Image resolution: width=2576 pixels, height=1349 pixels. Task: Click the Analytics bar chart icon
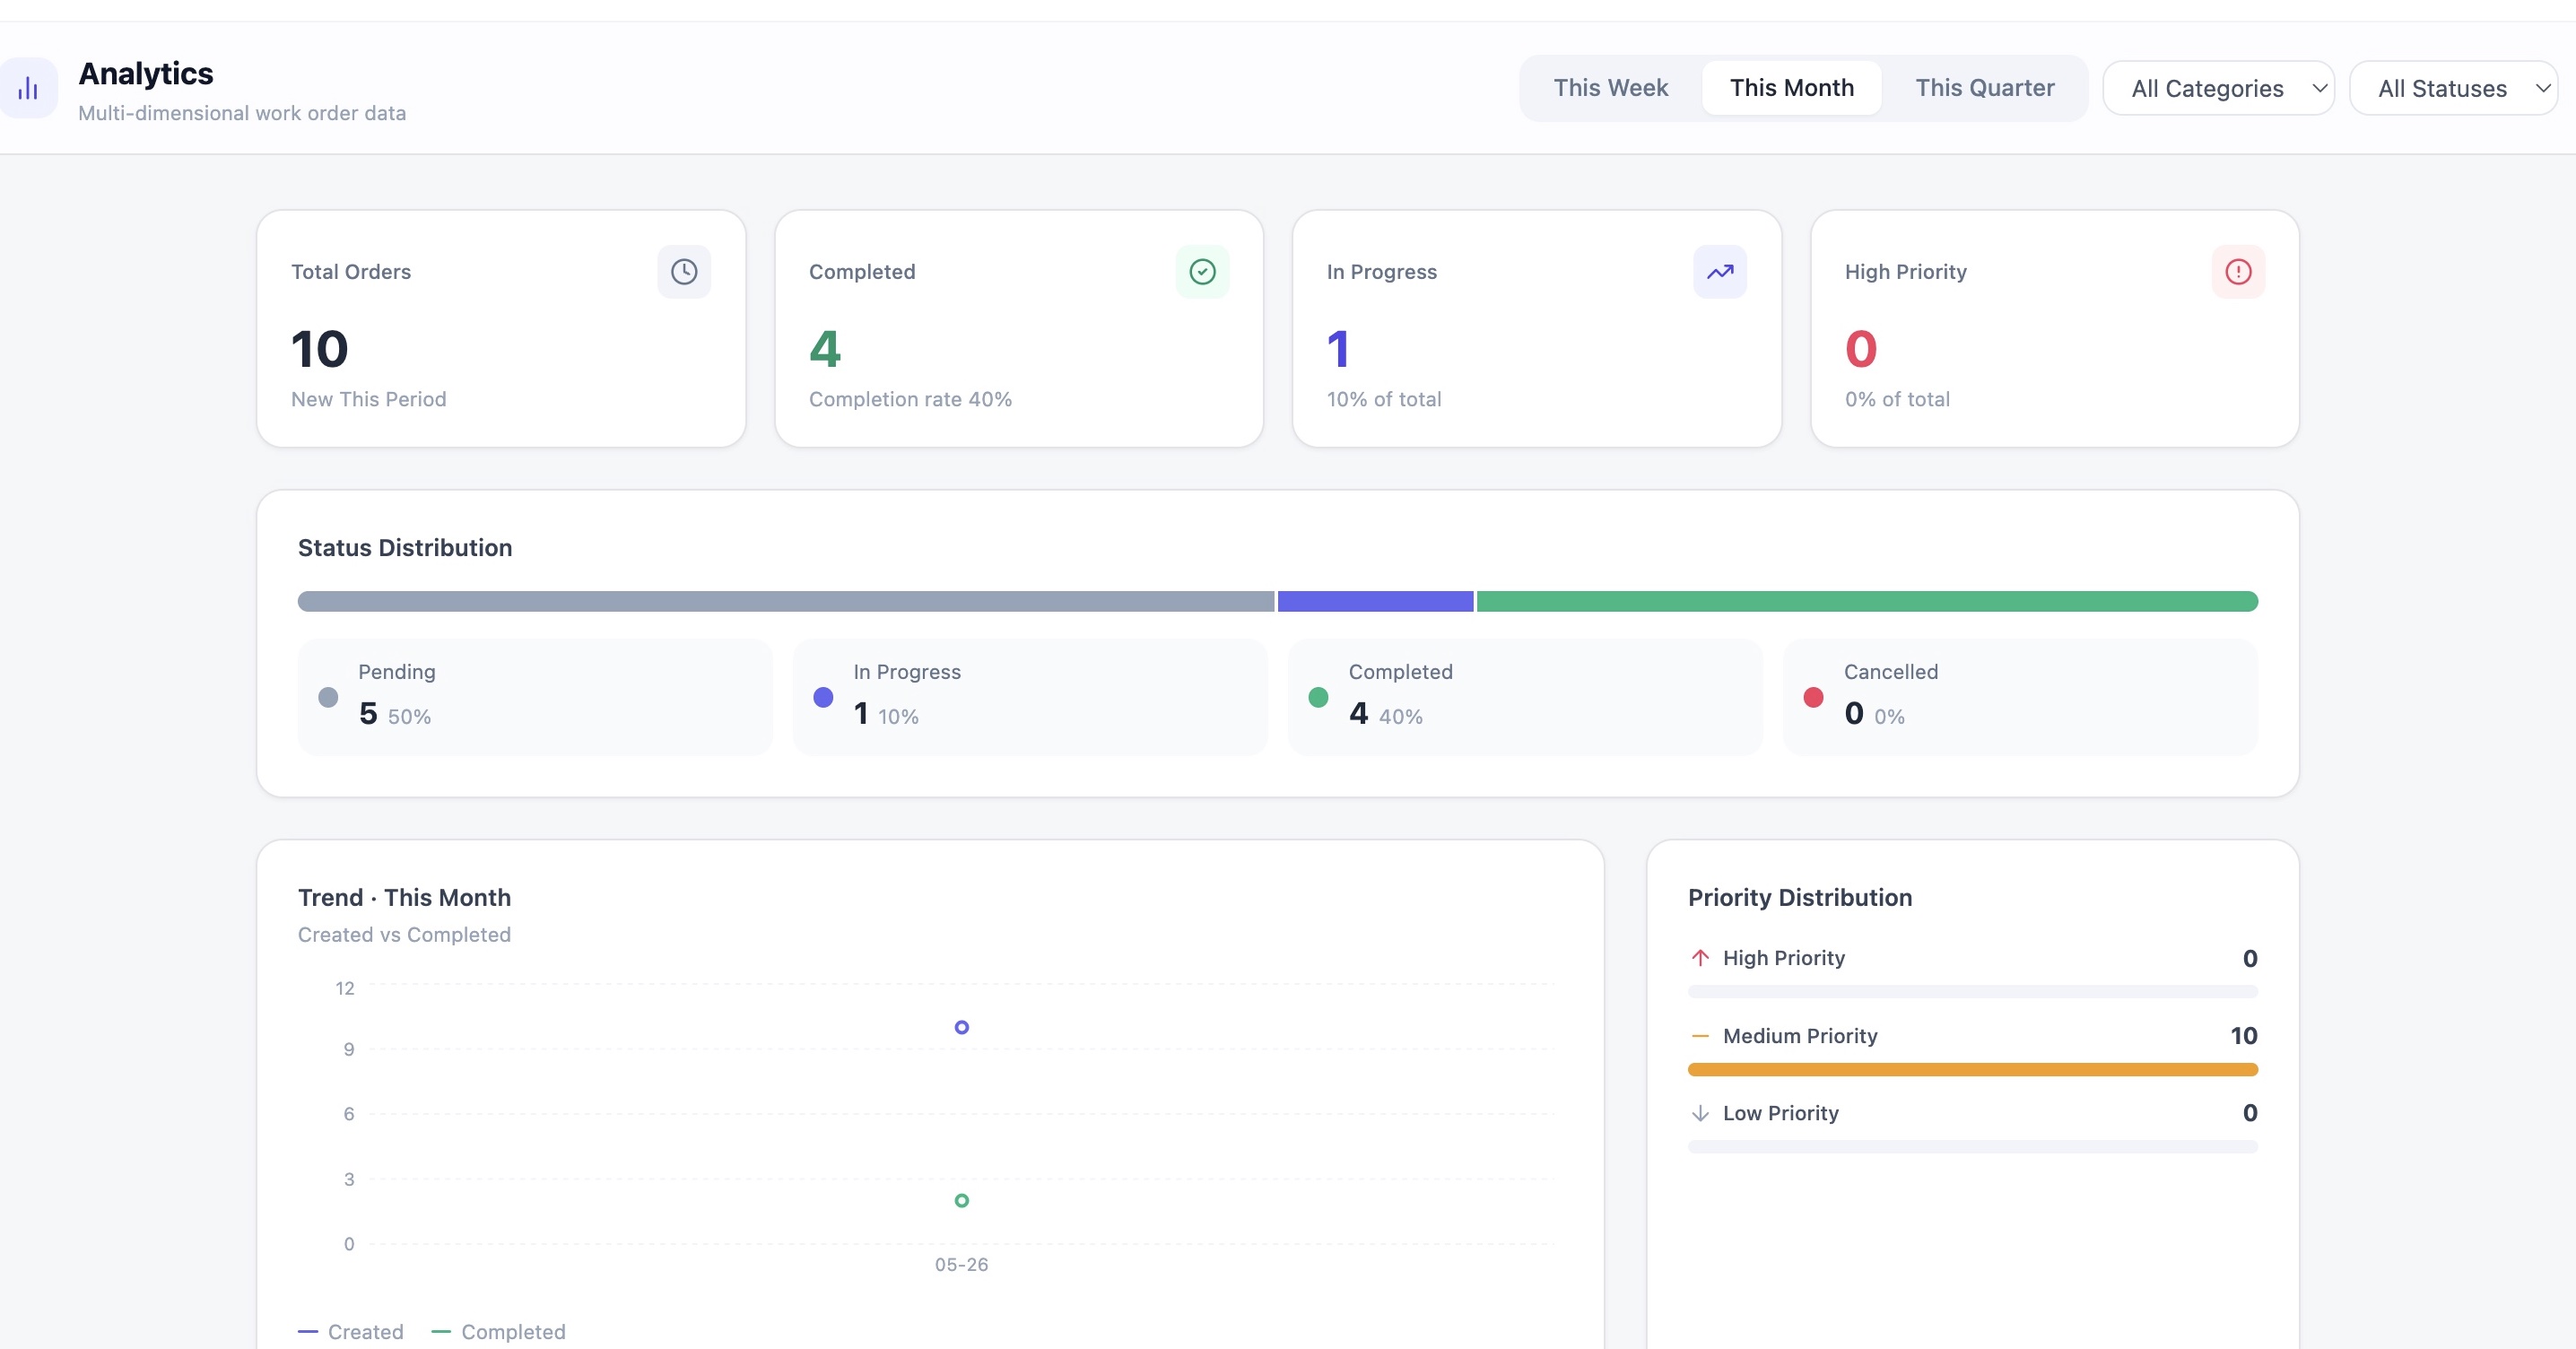click(x=28, y=89)
